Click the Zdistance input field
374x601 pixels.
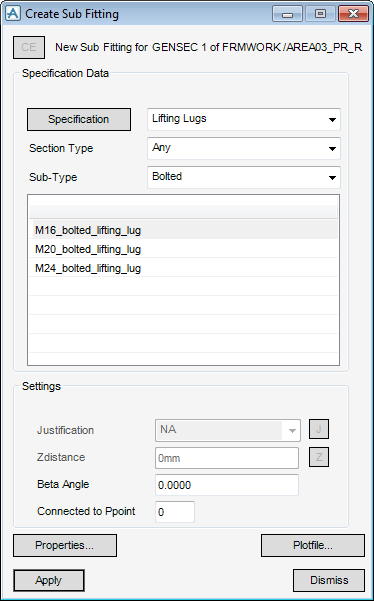tap(227, 458)
